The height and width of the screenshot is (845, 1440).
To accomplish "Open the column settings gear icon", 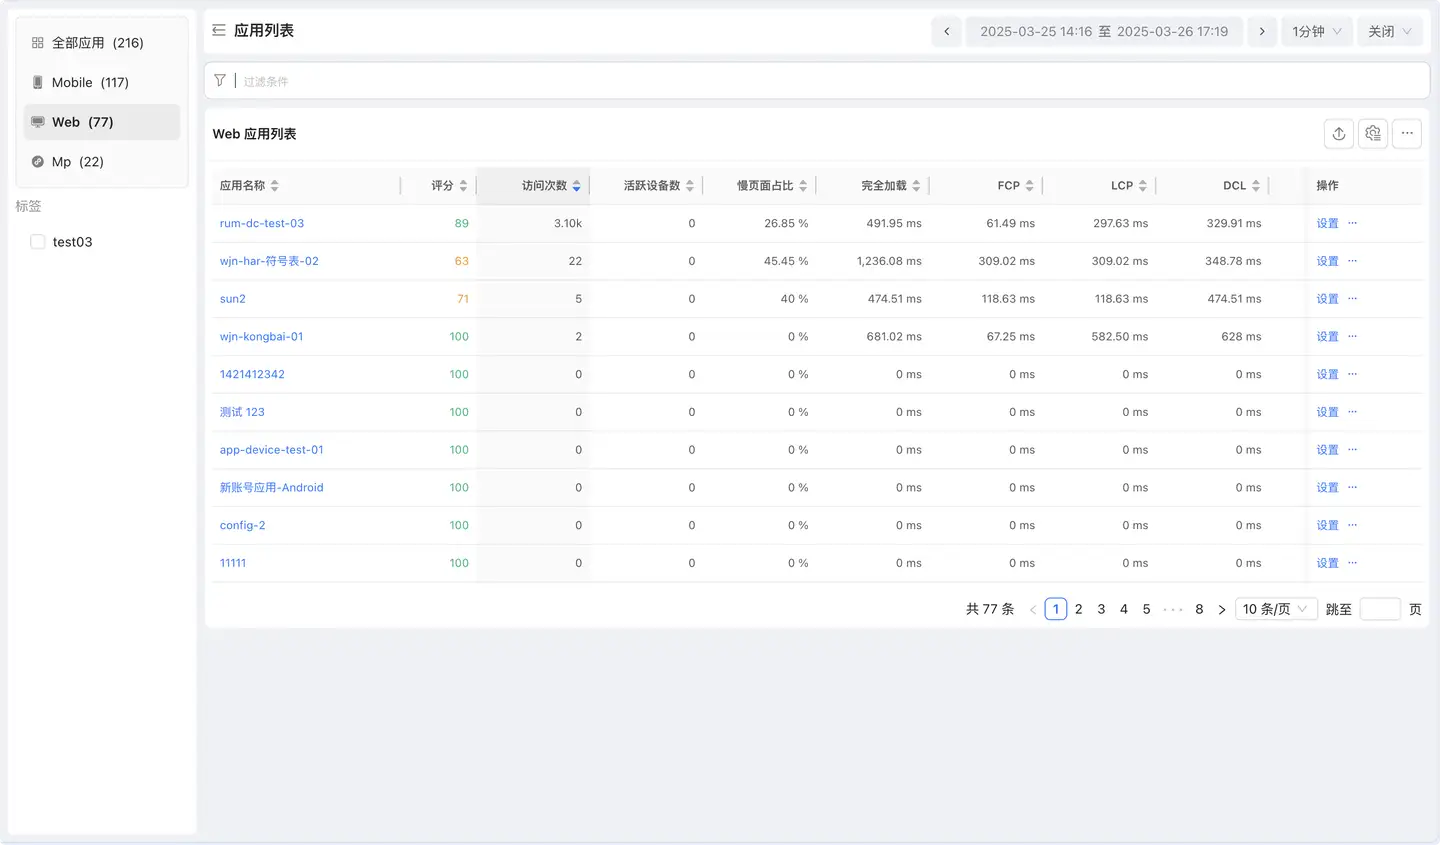I will click(x=1373, y=133).
